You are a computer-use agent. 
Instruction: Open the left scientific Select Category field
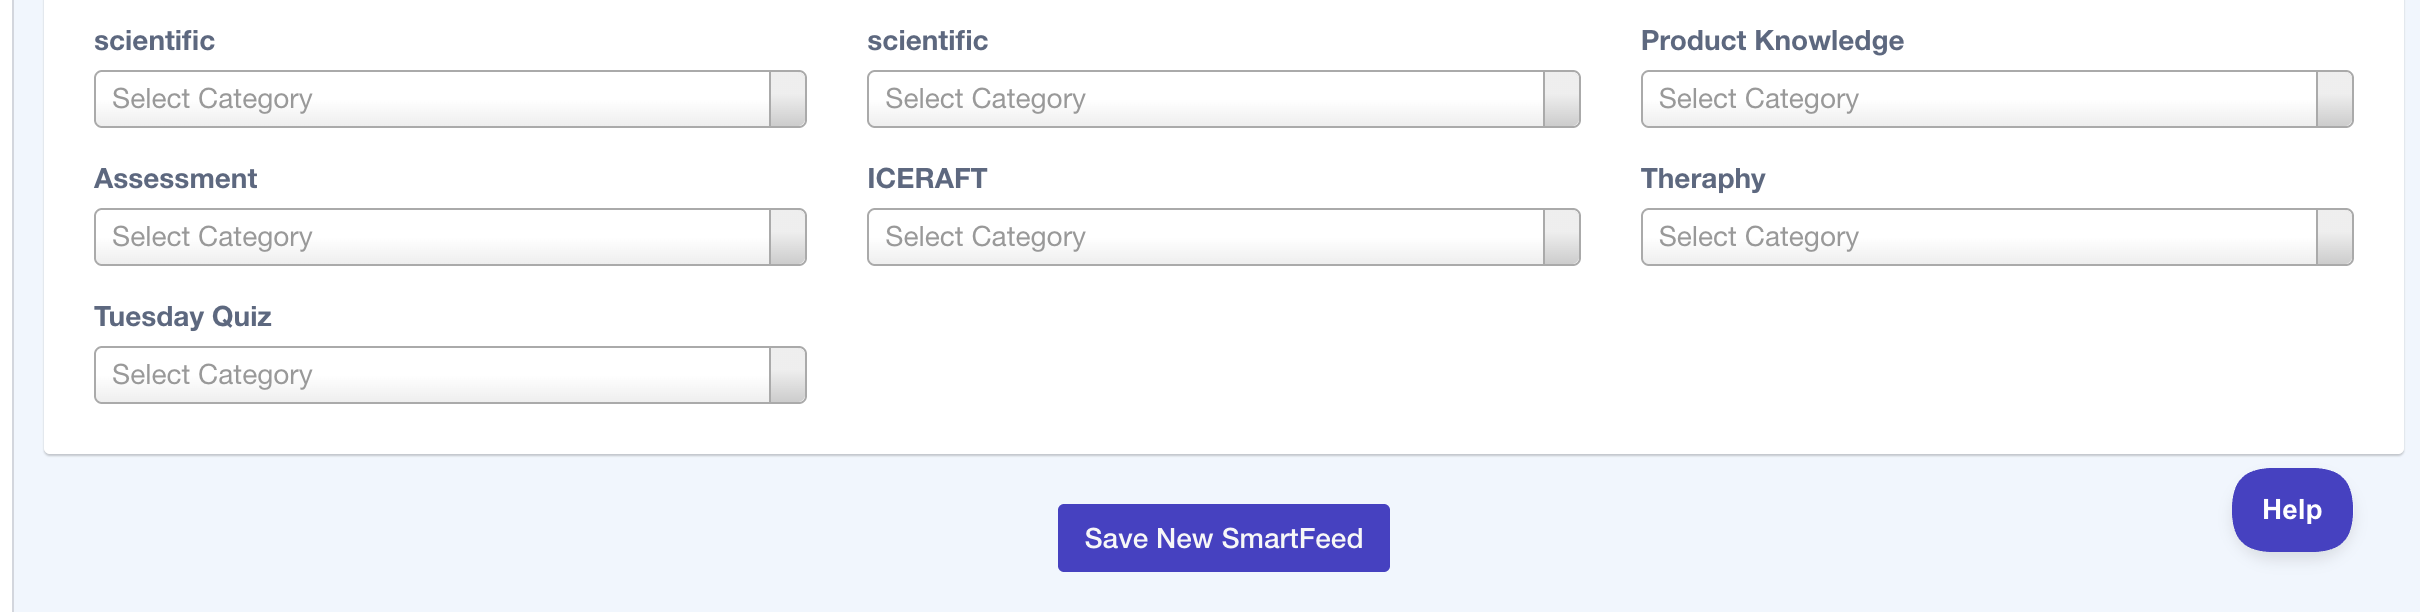point(432,99)
